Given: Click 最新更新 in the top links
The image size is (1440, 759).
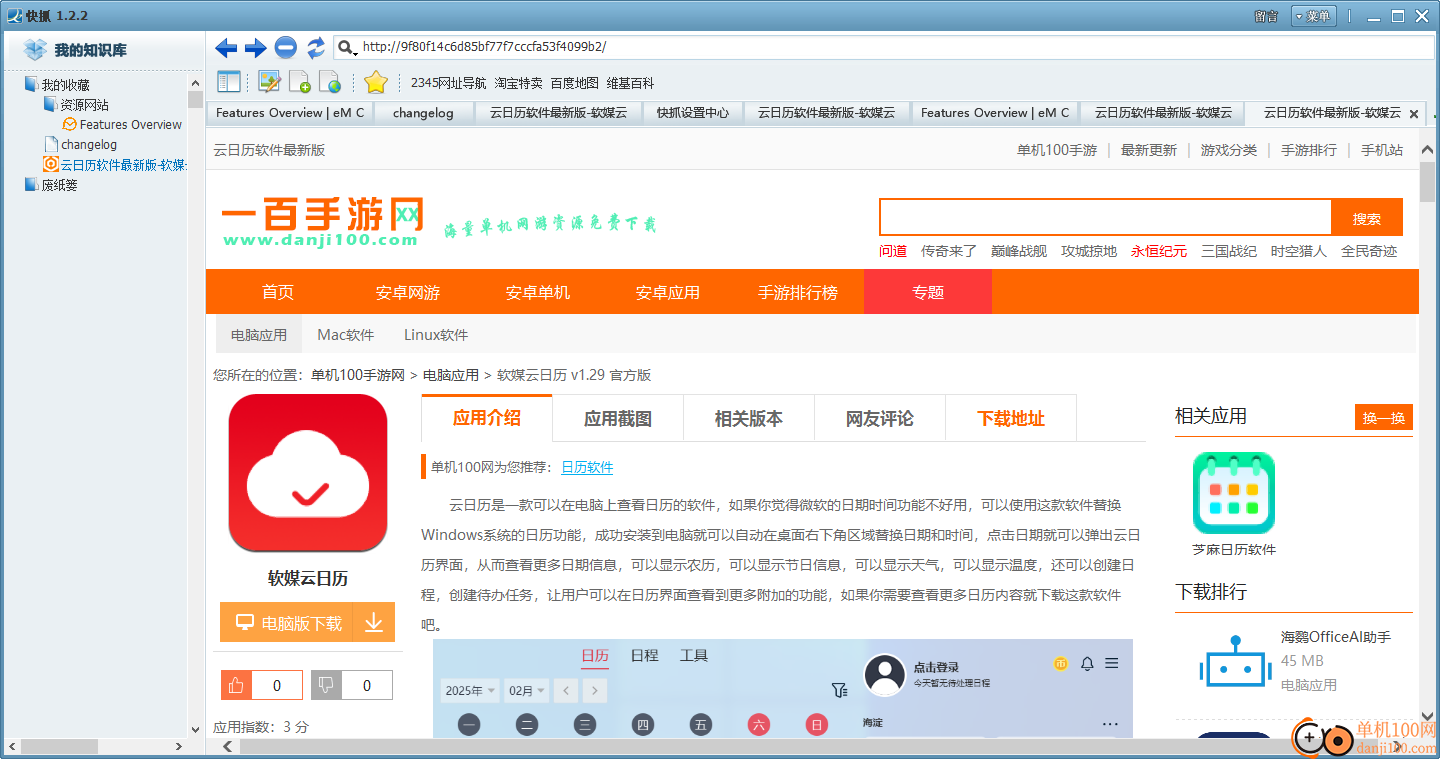Looking at the screenshot, I should [1149, 150].
